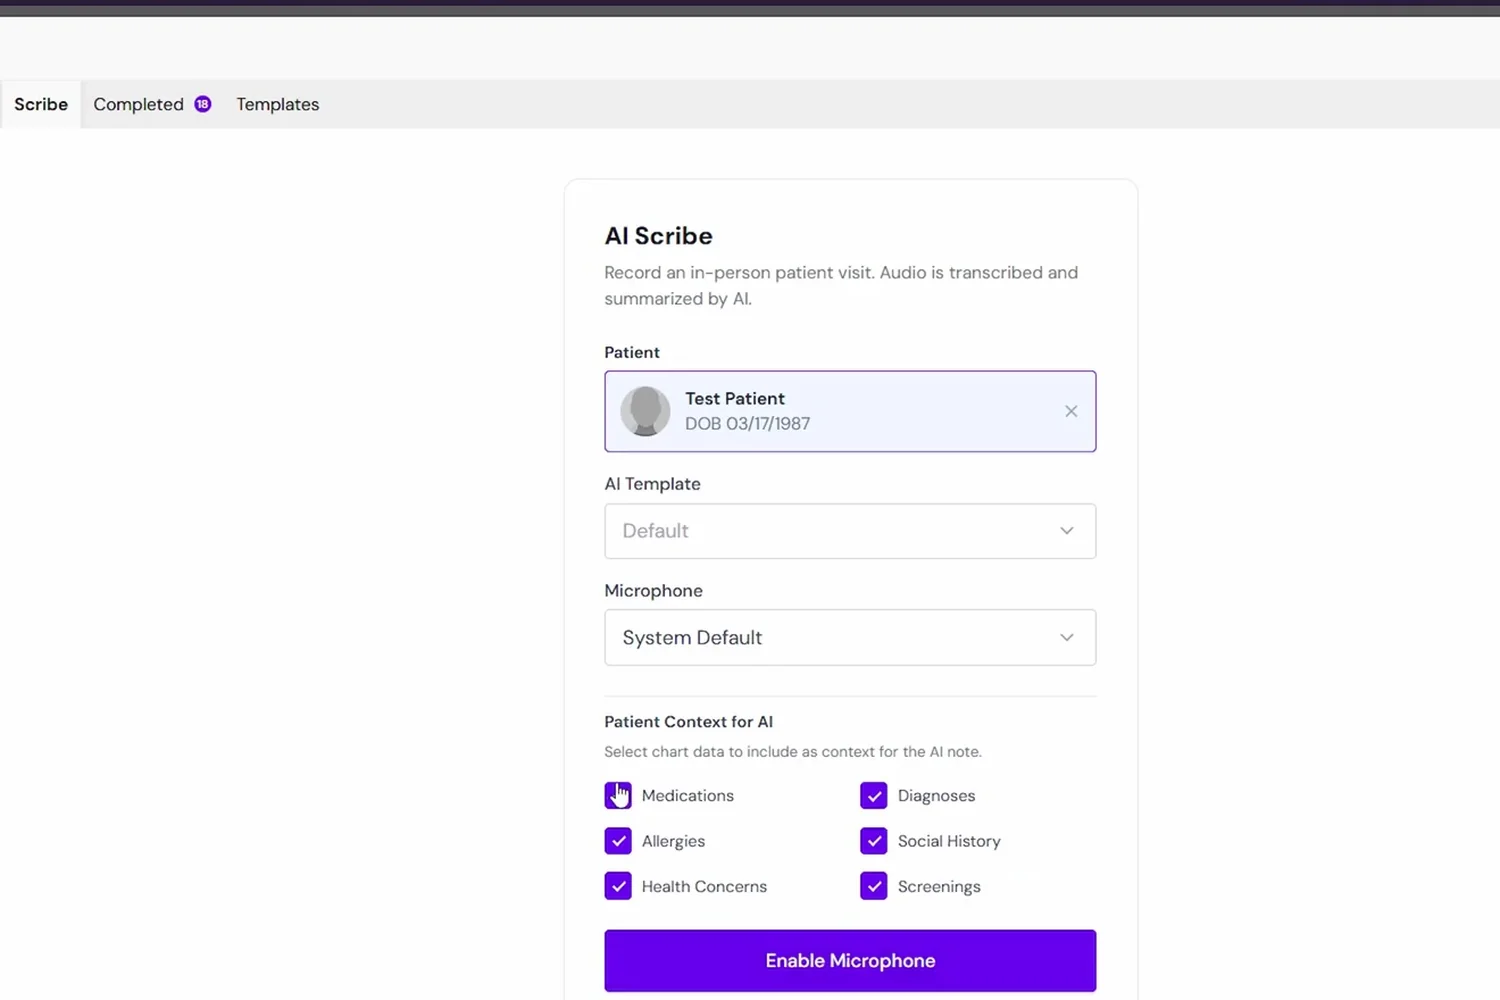Toggle the Allergies checkbox
Screen dimensions: 1500x1000
tap(618, 841)
